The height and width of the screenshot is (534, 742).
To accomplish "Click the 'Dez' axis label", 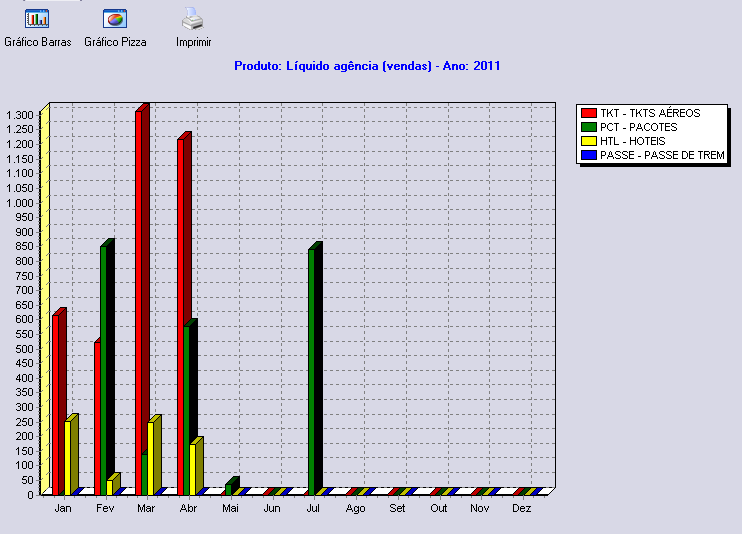I will coord(521,508).
